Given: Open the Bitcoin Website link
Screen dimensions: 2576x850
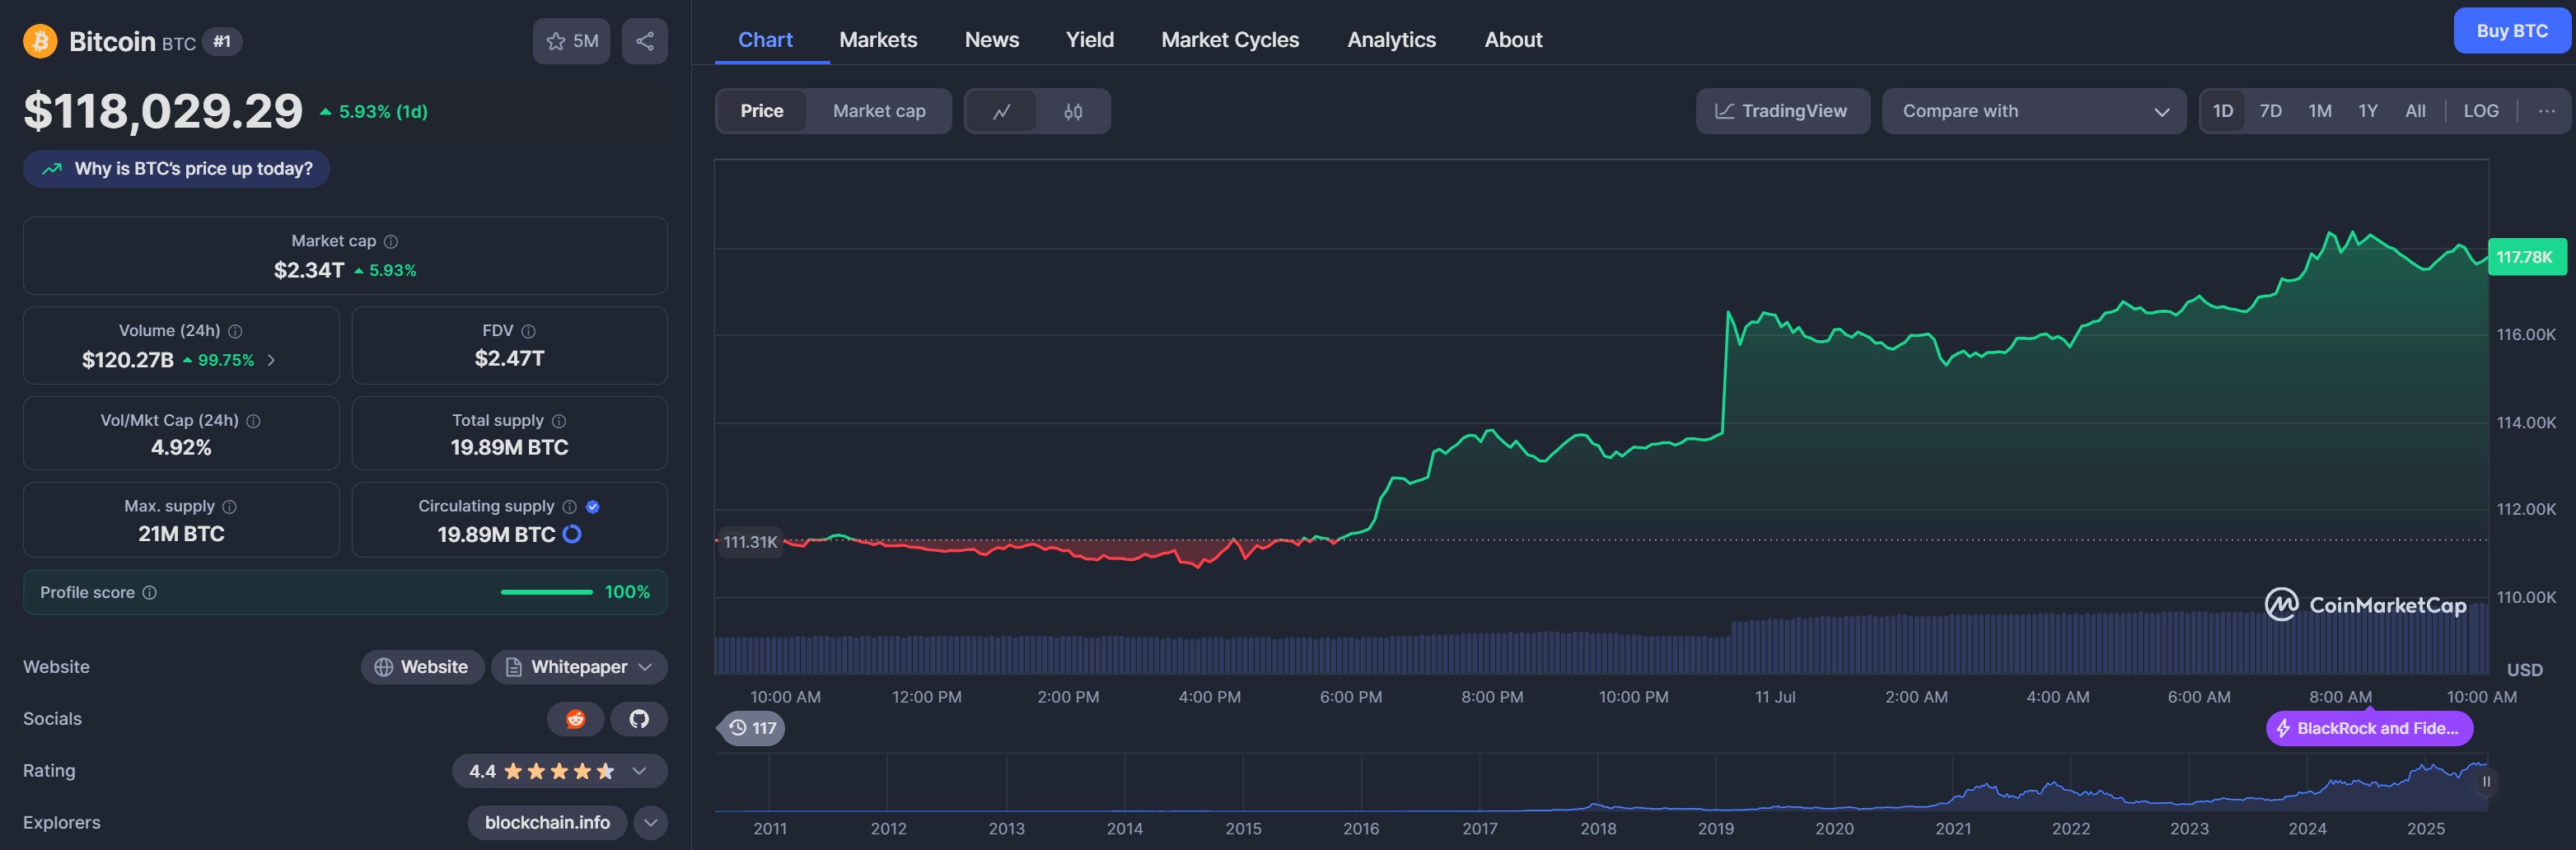Looking at the screenshot, I should pos(422,667).
